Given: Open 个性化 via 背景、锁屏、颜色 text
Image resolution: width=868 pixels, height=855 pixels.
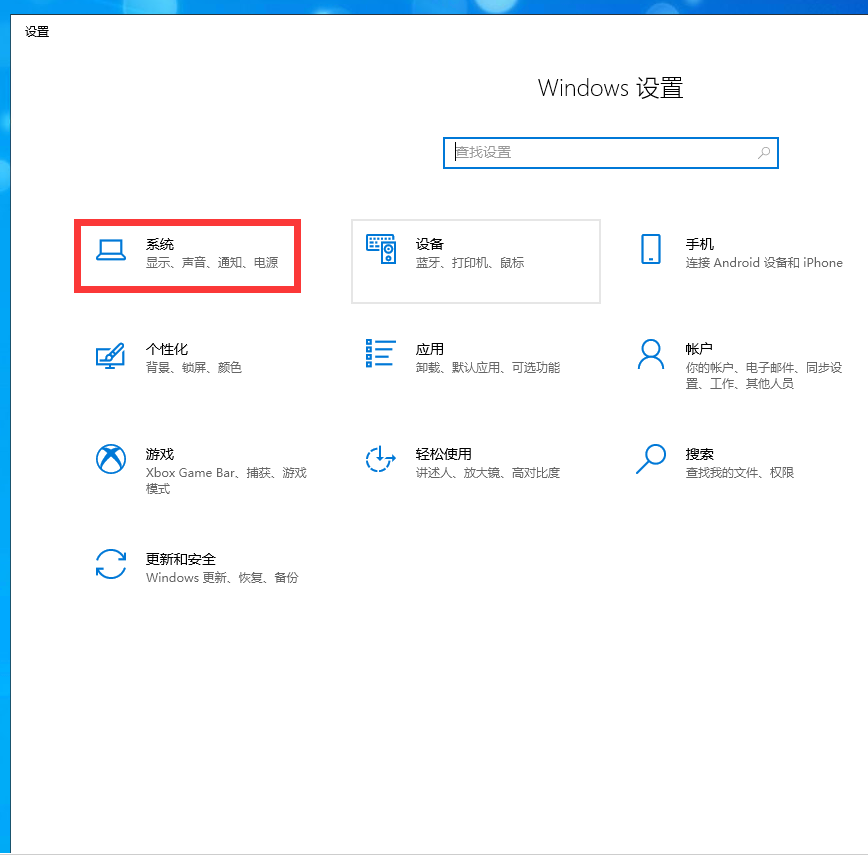Looking at the screenshot, I should coord(194,368).
